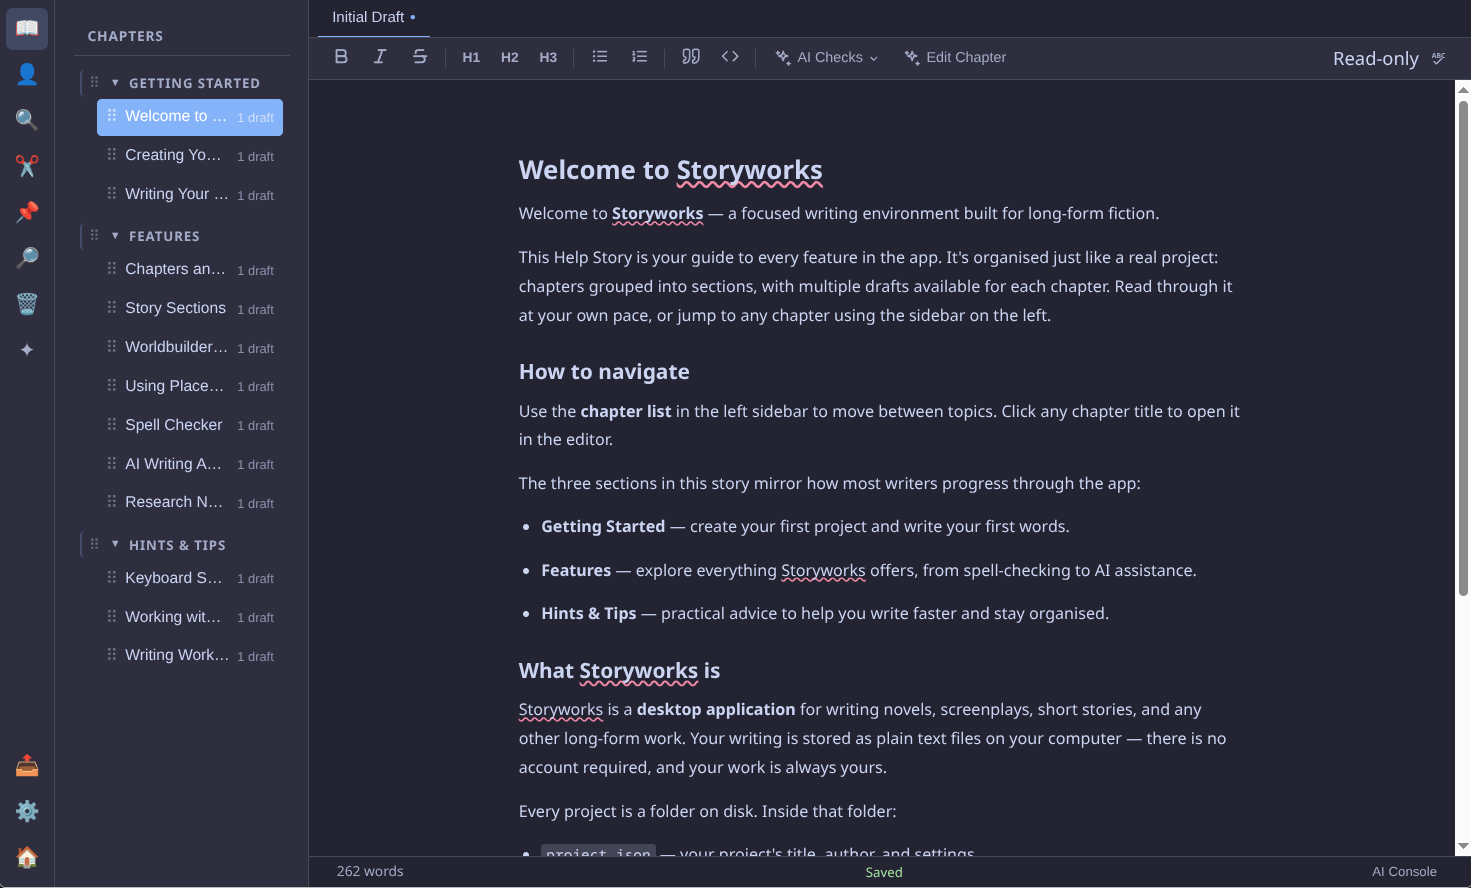The height and width of the screenshot is (888, 1471).
Task: Open the book (chapters) sidebar icon
Action: click(x=27, y=29)
